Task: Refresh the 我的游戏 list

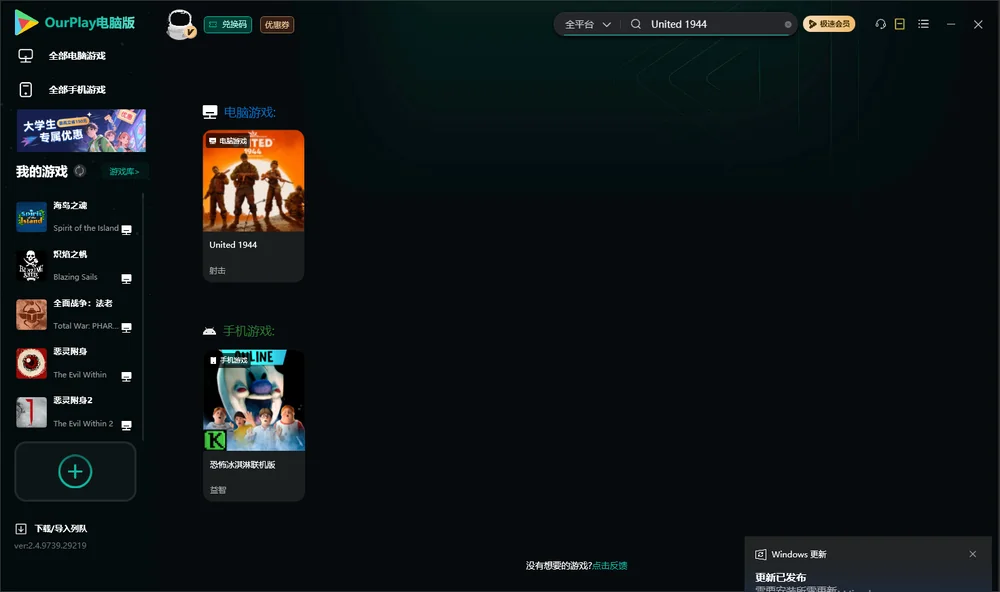Action: tap(80, 171)
